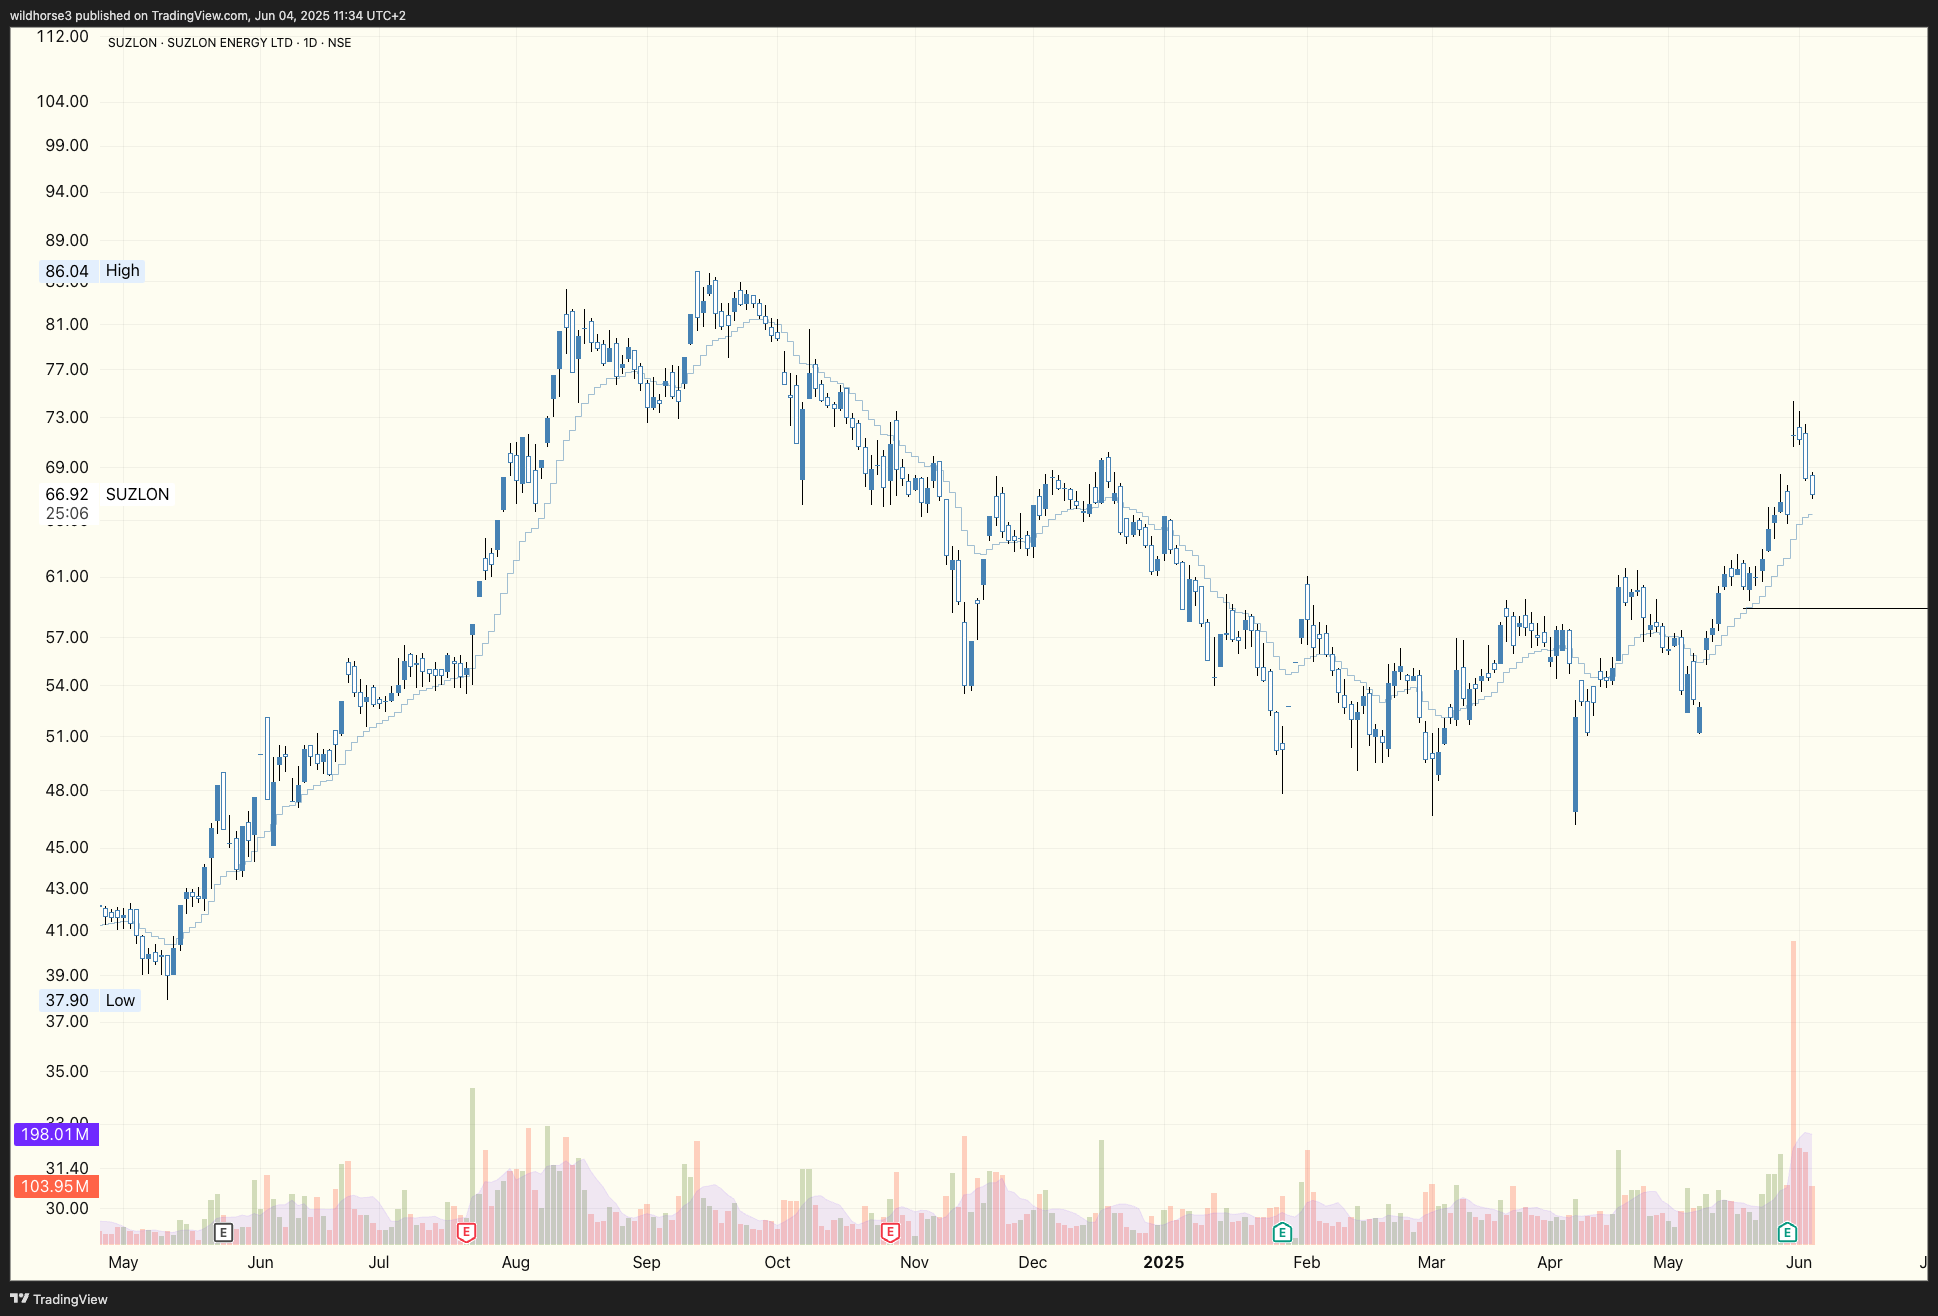Click the TradingView logo in footer
Viewport: 1938px width, 1316px height.
click(59, 1299)
